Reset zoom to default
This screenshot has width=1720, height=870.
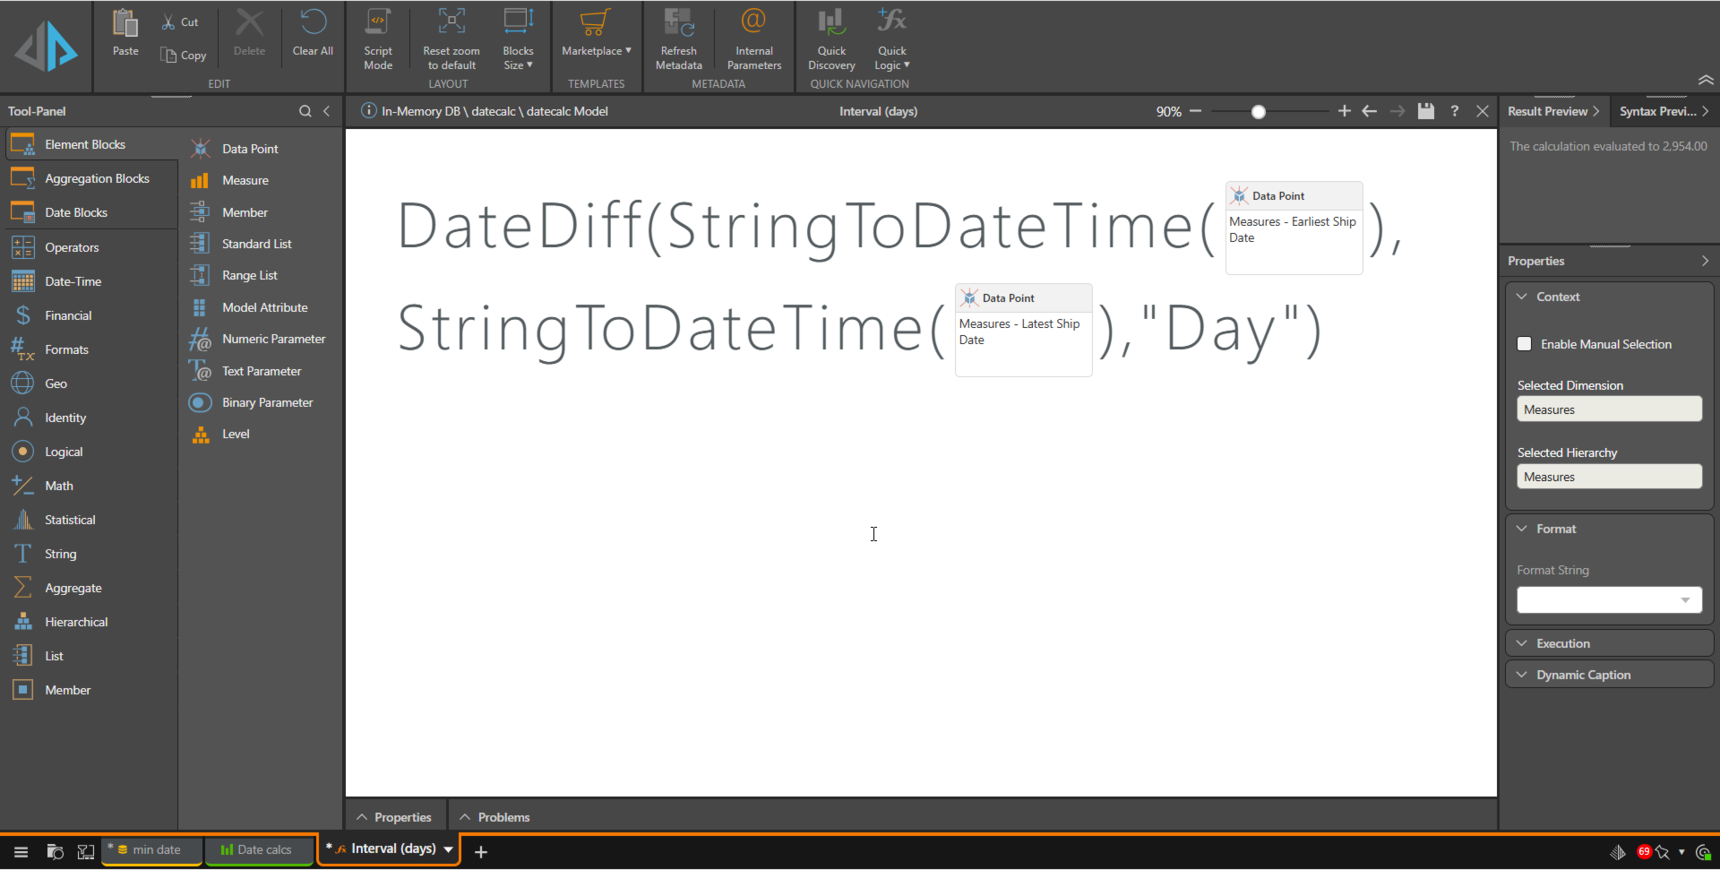point(451,39)
